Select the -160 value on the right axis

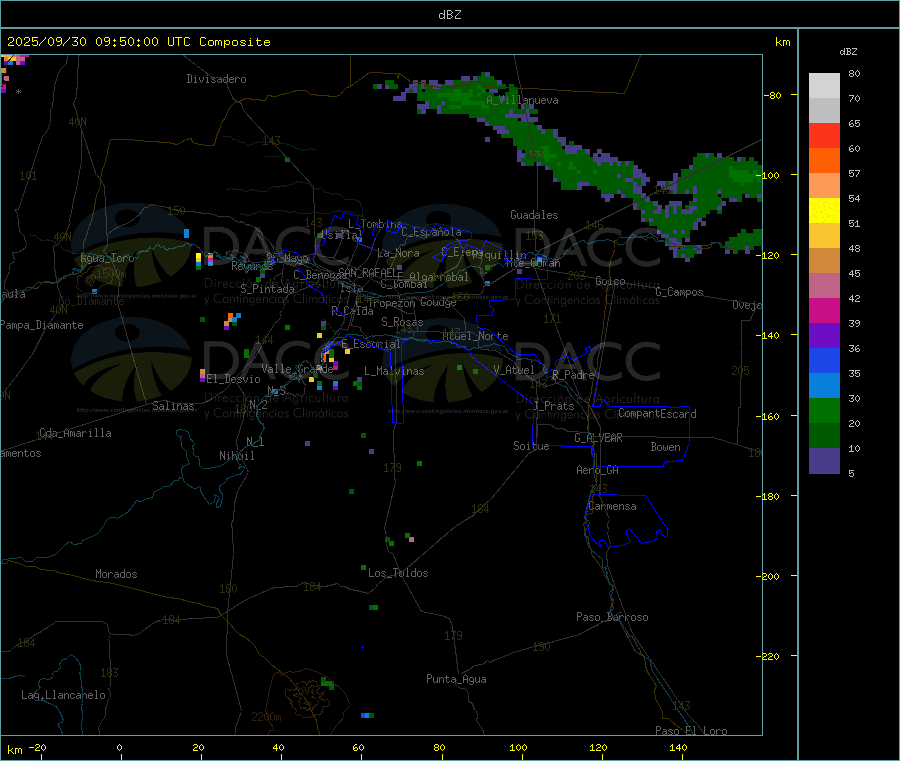770,416
